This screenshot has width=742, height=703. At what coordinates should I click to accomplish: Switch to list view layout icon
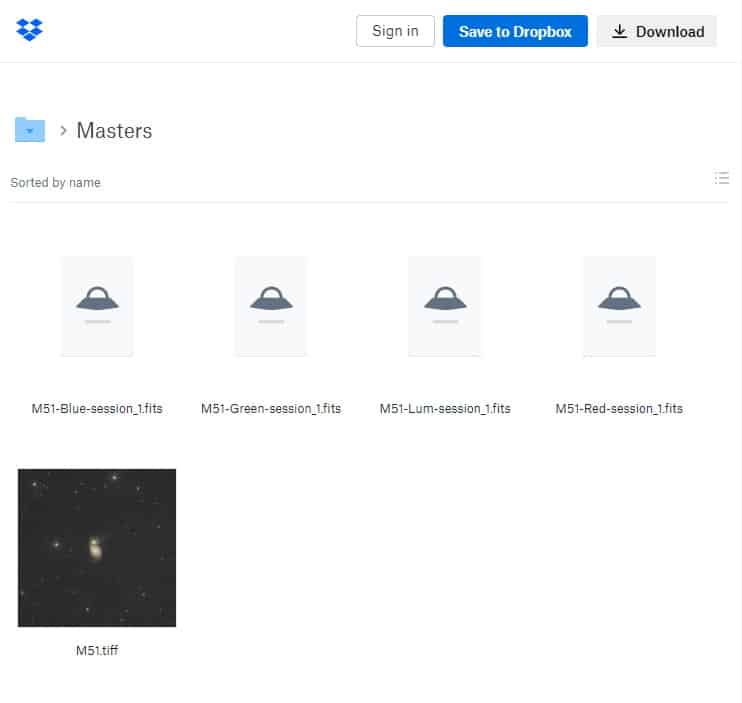[722, 178]
